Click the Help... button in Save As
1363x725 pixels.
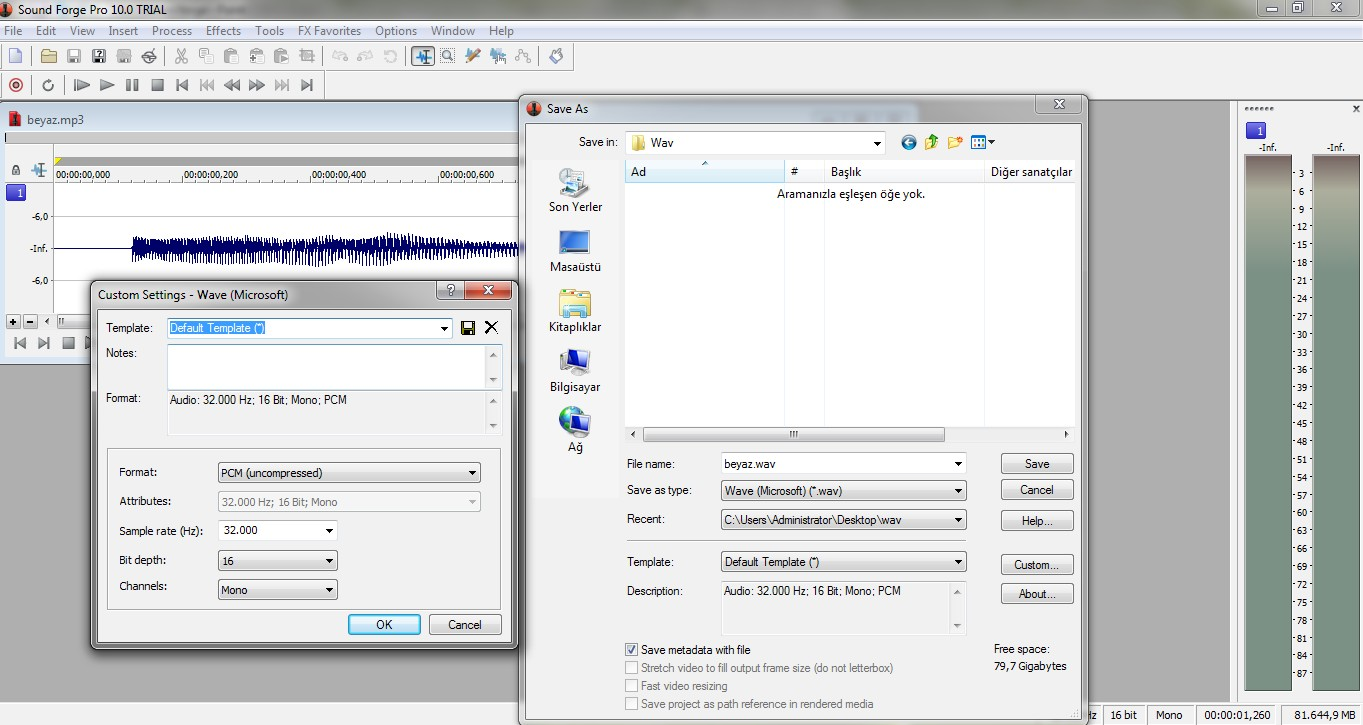(x=1037, y=521)
